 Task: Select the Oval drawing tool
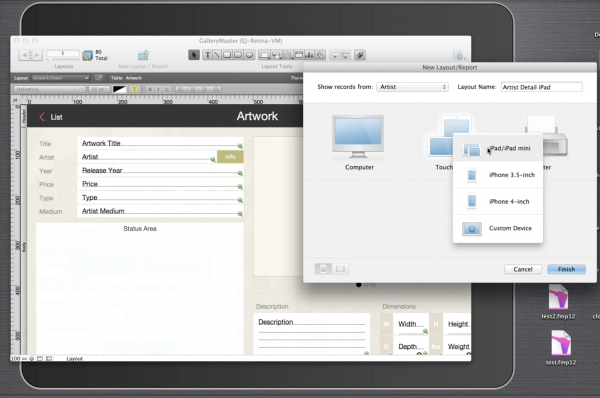click(249, 55)
